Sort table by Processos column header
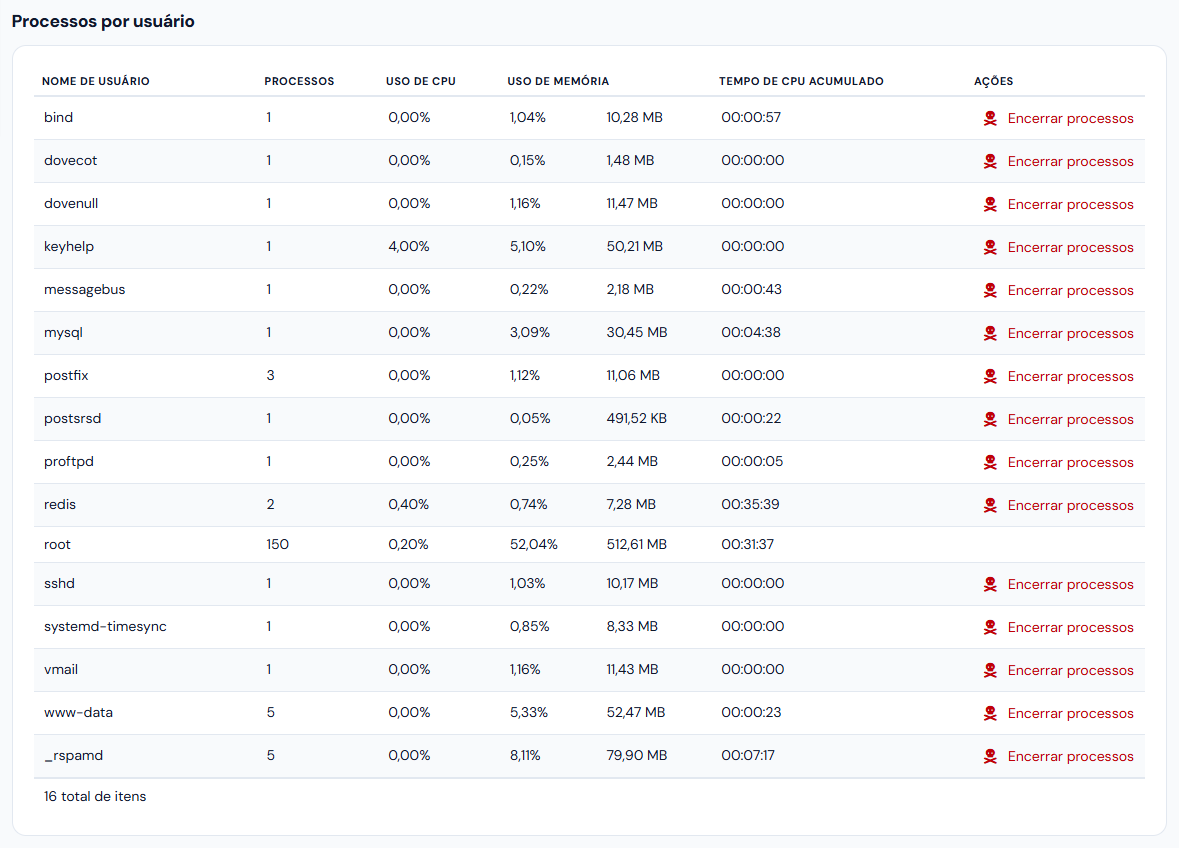 click(x=299, y=81)
